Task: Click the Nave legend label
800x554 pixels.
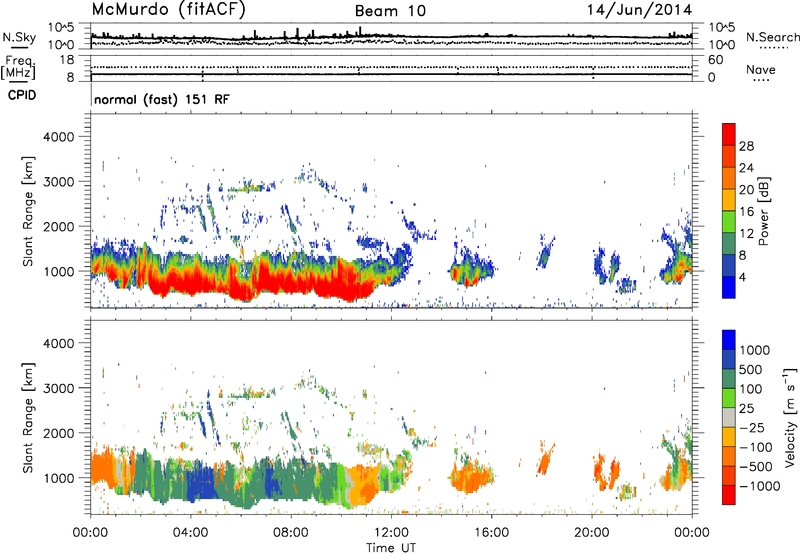Action: [x=761, y=70]
